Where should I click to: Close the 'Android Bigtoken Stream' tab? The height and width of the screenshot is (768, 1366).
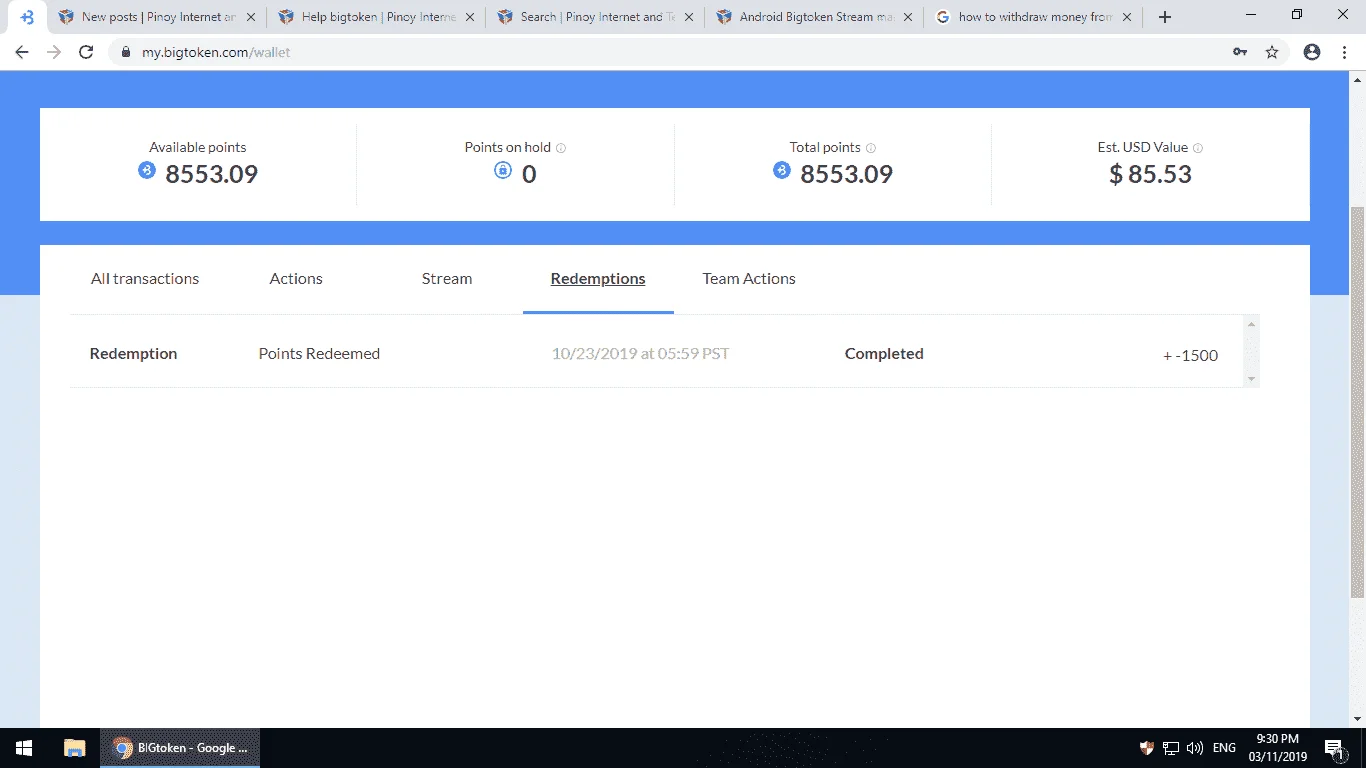pos(907,17)
